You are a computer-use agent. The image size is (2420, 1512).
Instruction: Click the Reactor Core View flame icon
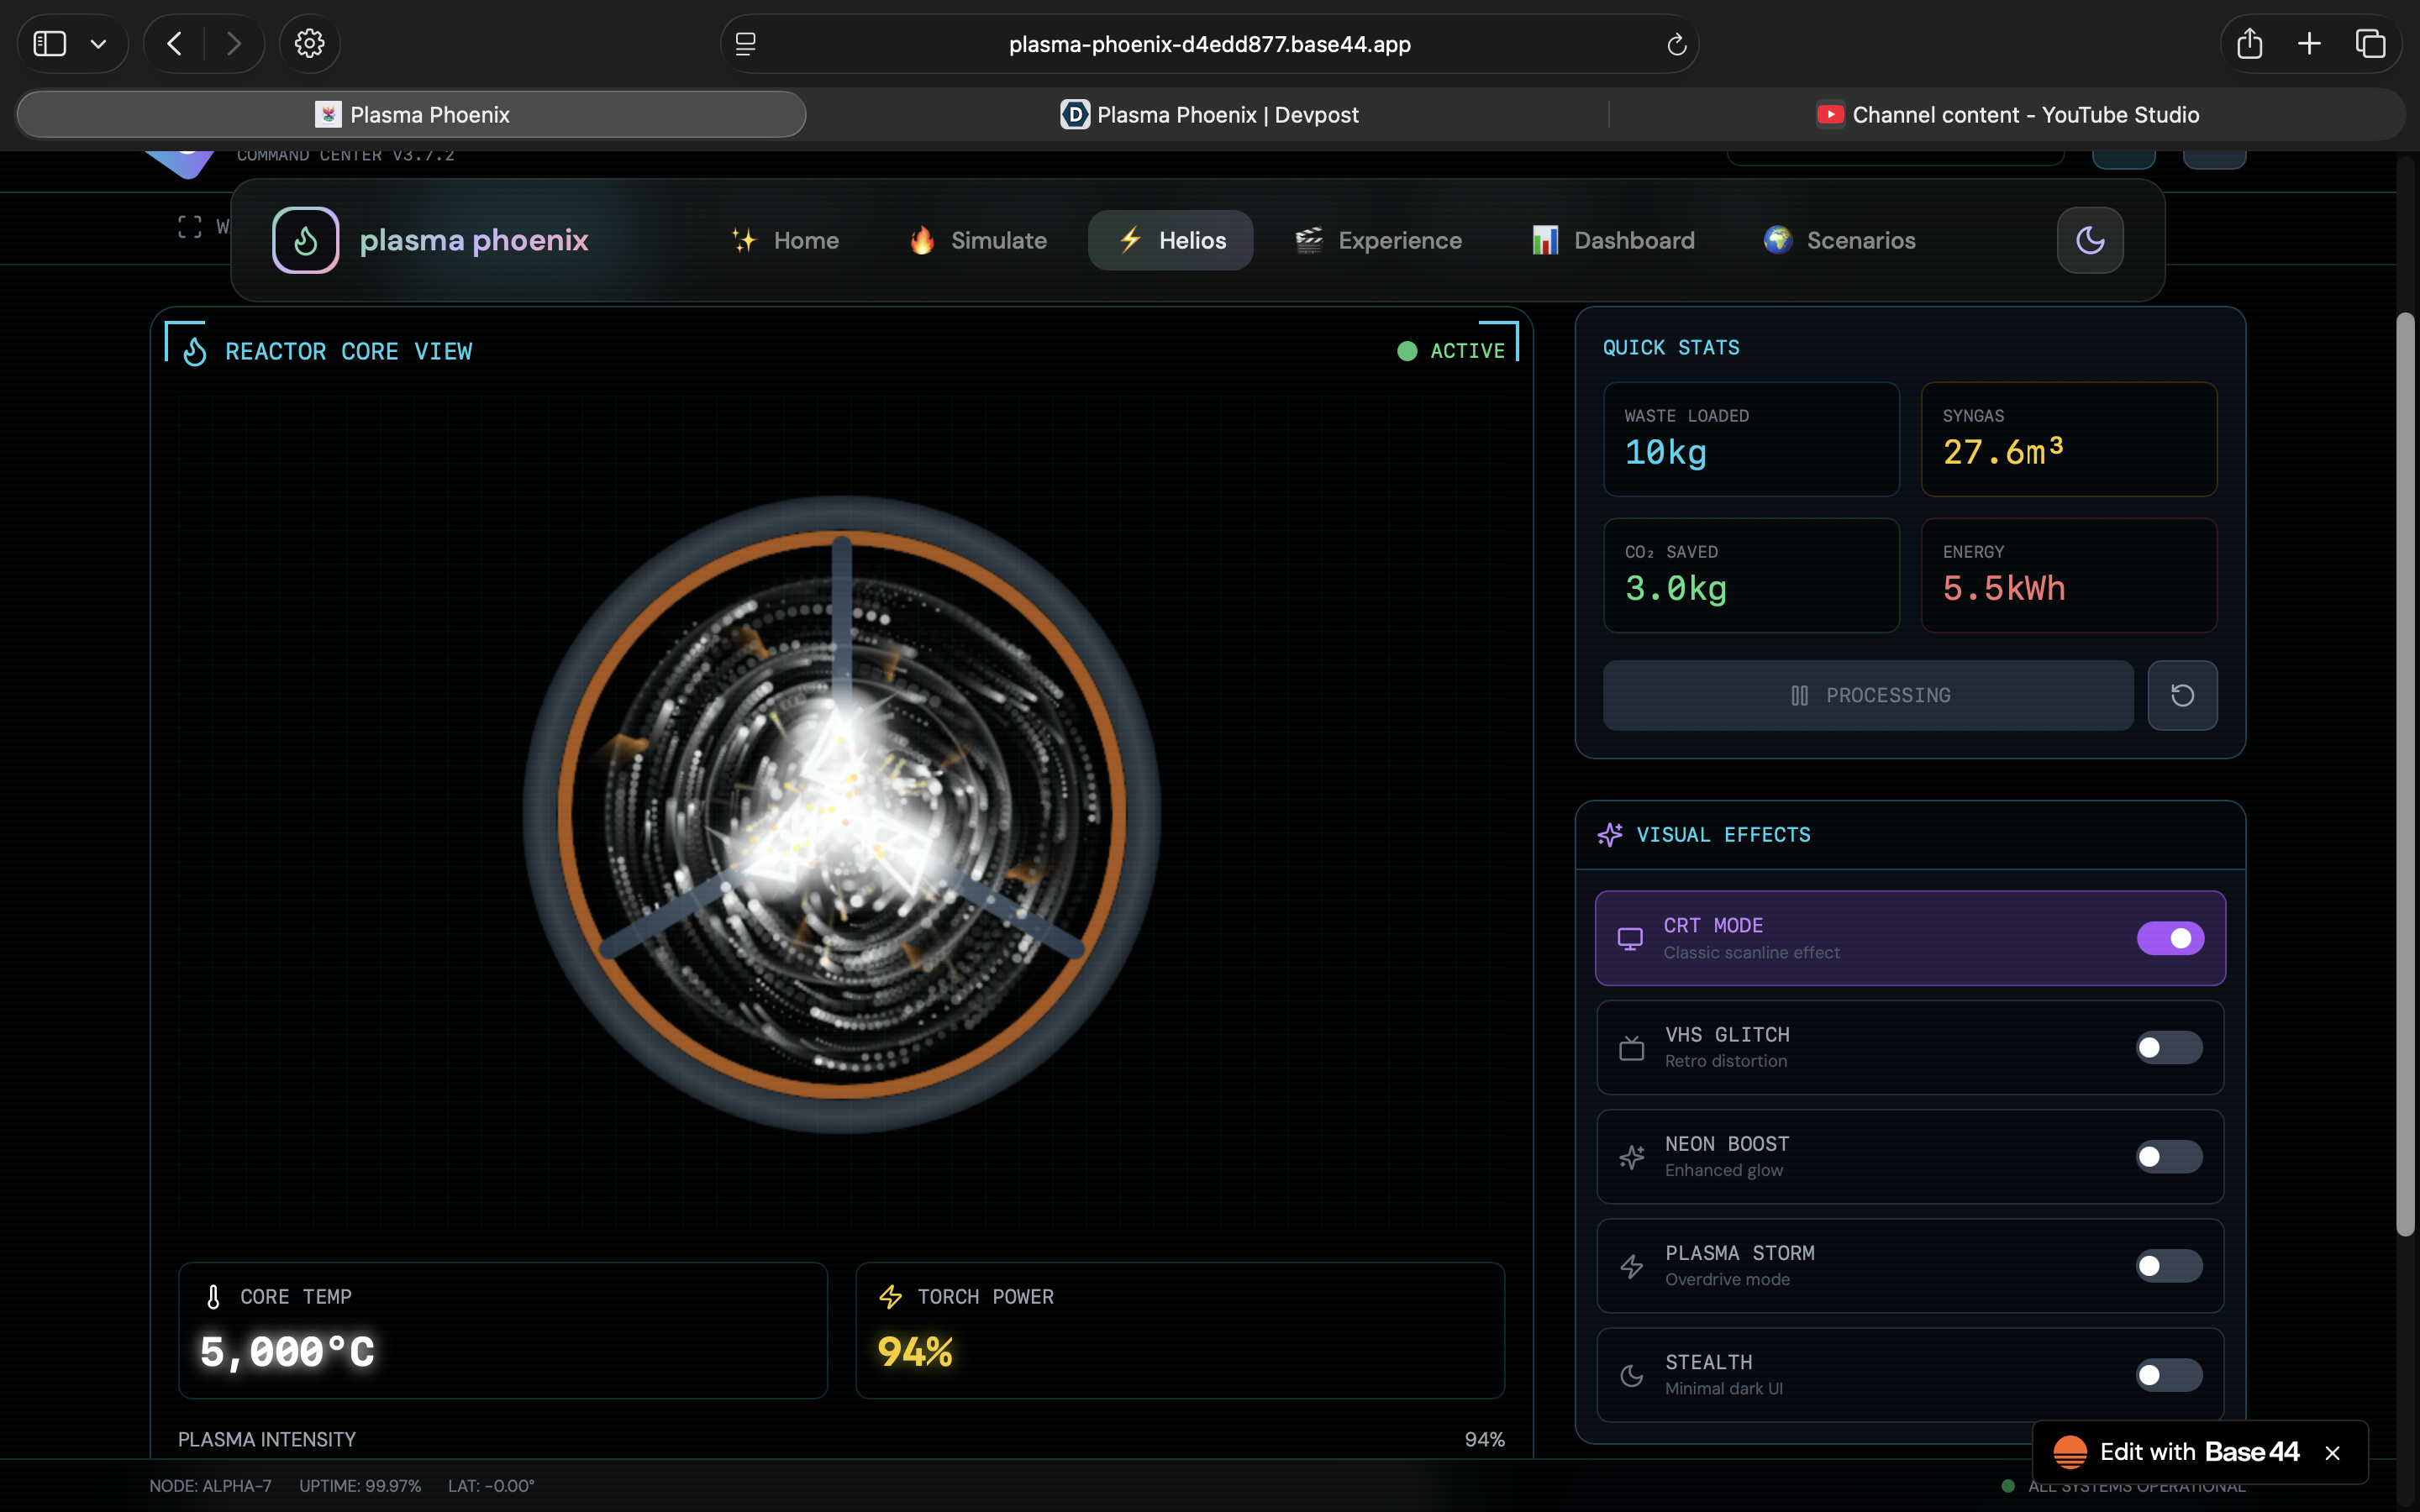[x=195, y=351]
